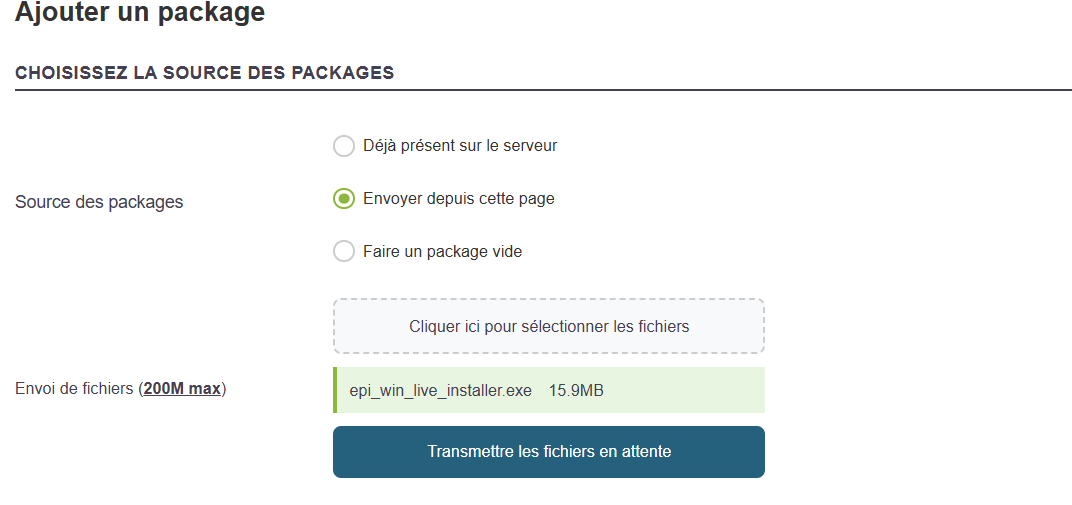This screenshot has width=1072, height=505.
Task: Click the "Envoyer depuis cette page" label text
Action: click(458, 199)
